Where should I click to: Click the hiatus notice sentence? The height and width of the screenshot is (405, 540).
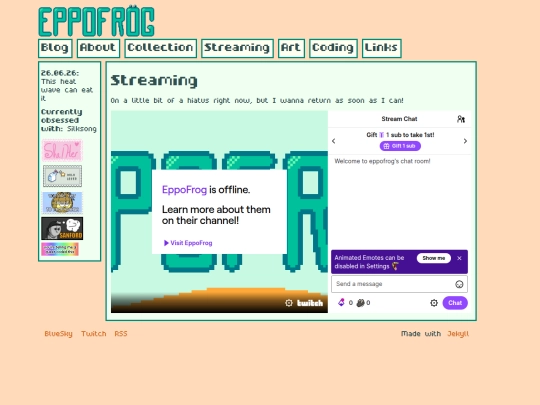click(257, 101)
